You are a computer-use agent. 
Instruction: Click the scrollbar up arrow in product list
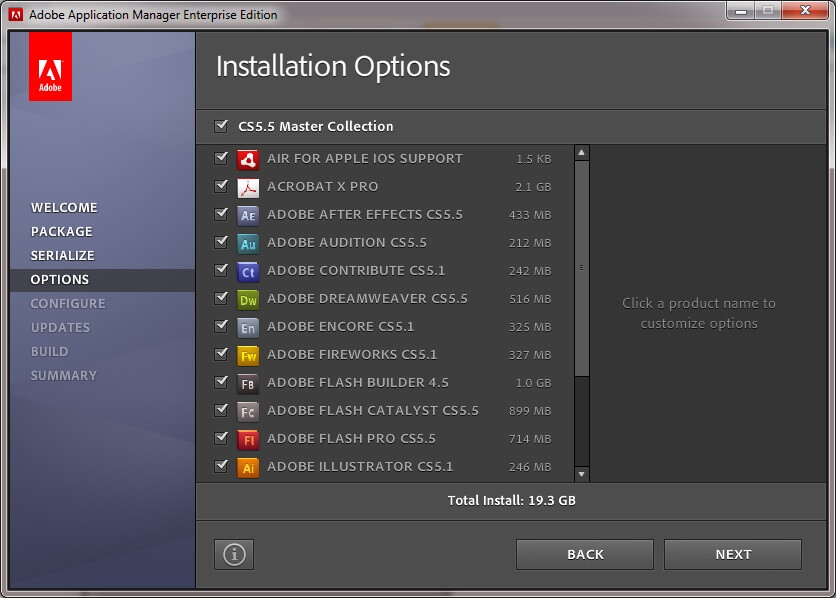pyautogui.click(x=582, y=153)
